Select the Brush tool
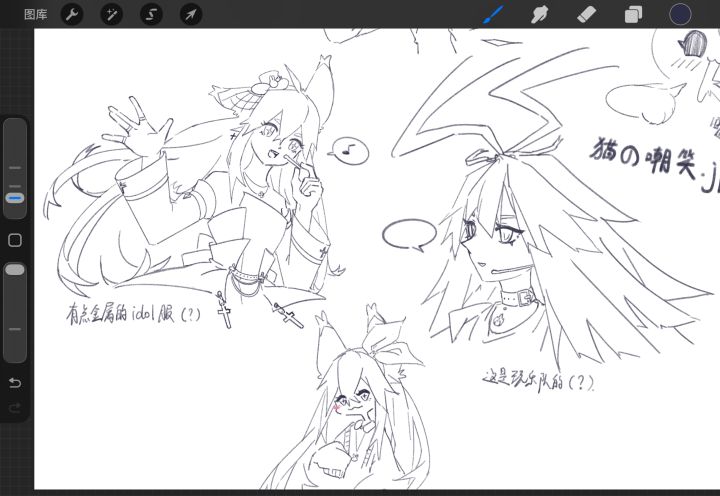The height and width of the screenshot is (496, 720). 494,15
